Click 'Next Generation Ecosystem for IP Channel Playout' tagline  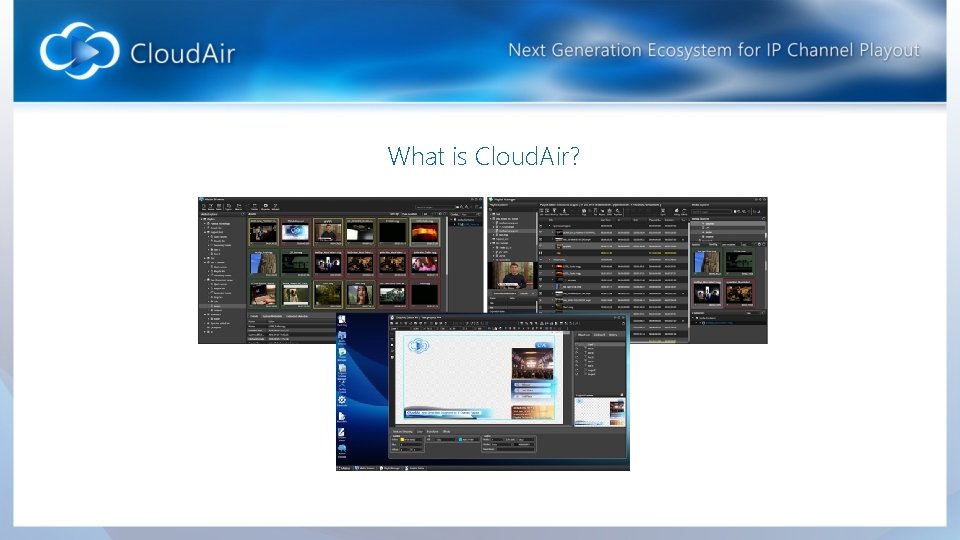coord(714,50)
